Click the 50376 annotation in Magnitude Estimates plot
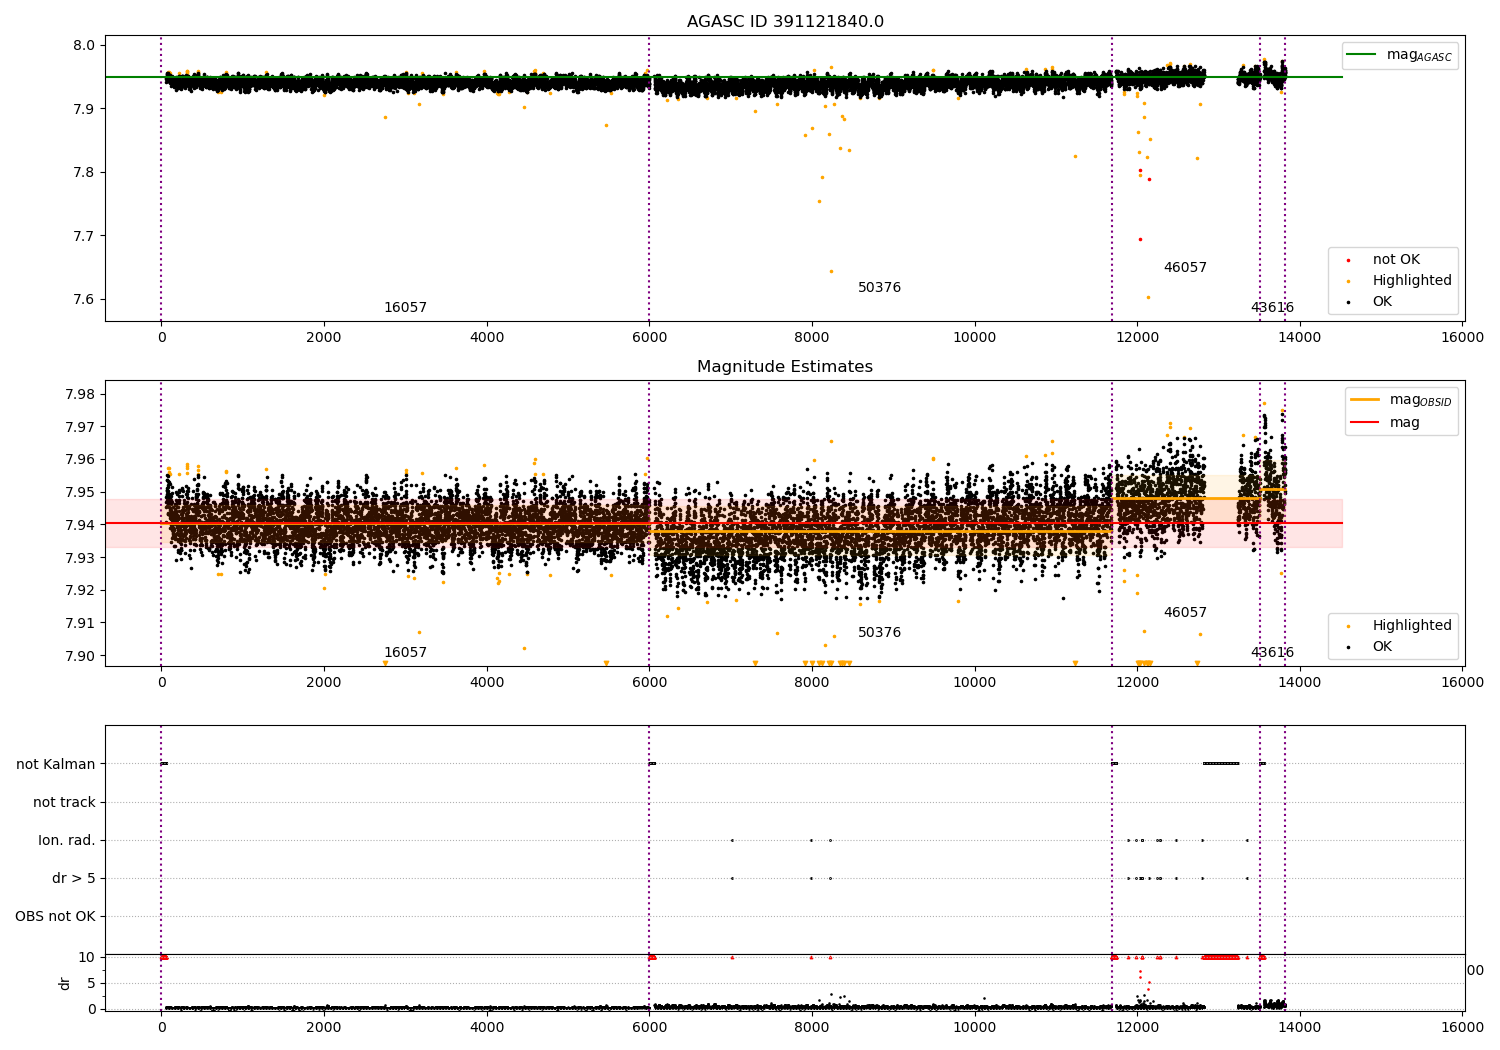The height and width of the screenshot is (1050, 1500). [879, 633]
